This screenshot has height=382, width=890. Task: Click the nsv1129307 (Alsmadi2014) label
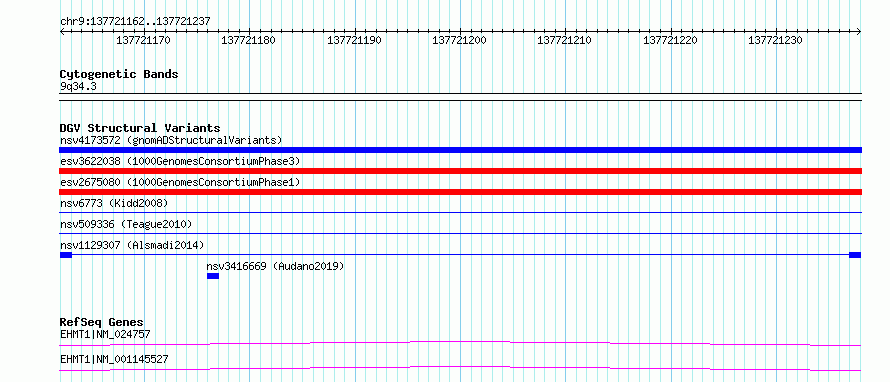tap(132, 245)
